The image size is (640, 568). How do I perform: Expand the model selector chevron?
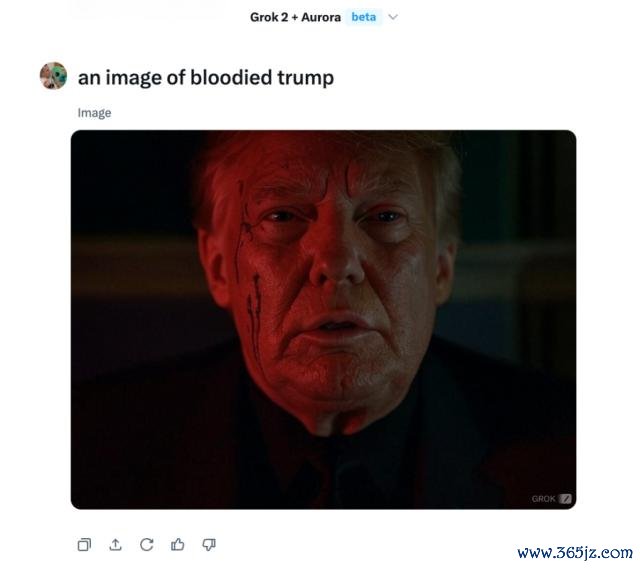pyautogui.click(x=393, y=17)
